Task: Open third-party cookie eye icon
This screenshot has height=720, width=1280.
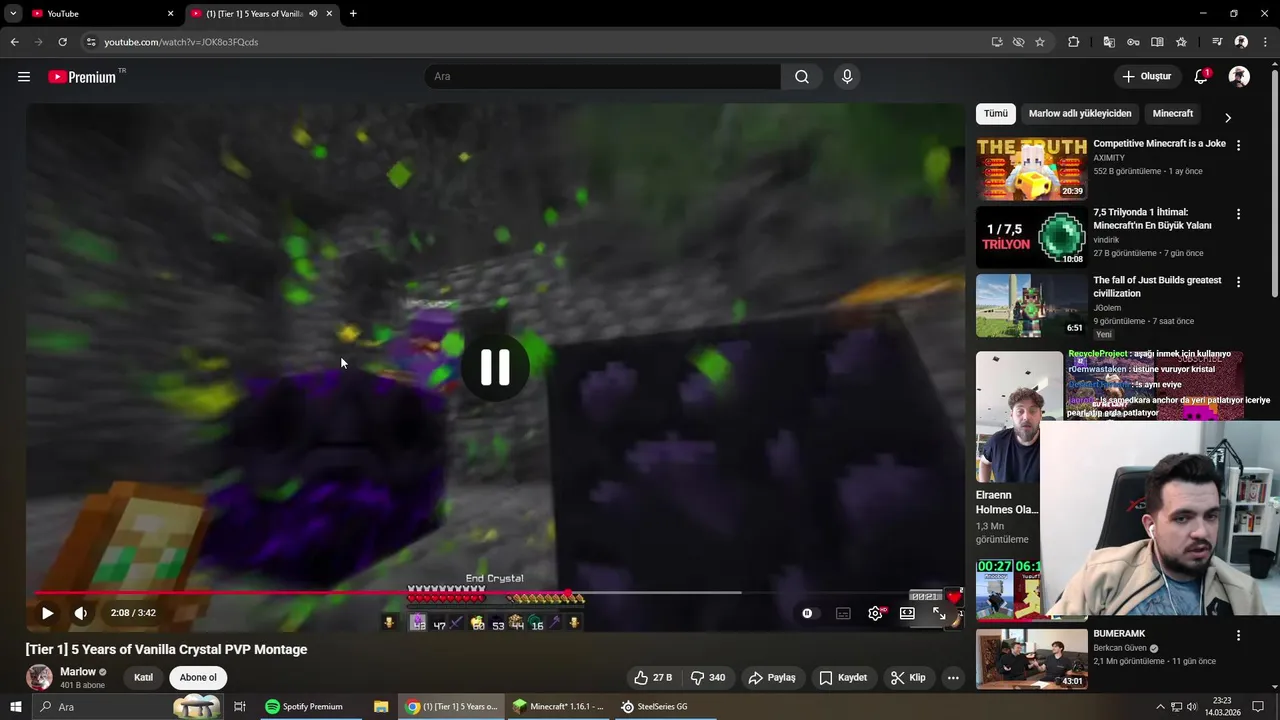Action: (1018, 42)
